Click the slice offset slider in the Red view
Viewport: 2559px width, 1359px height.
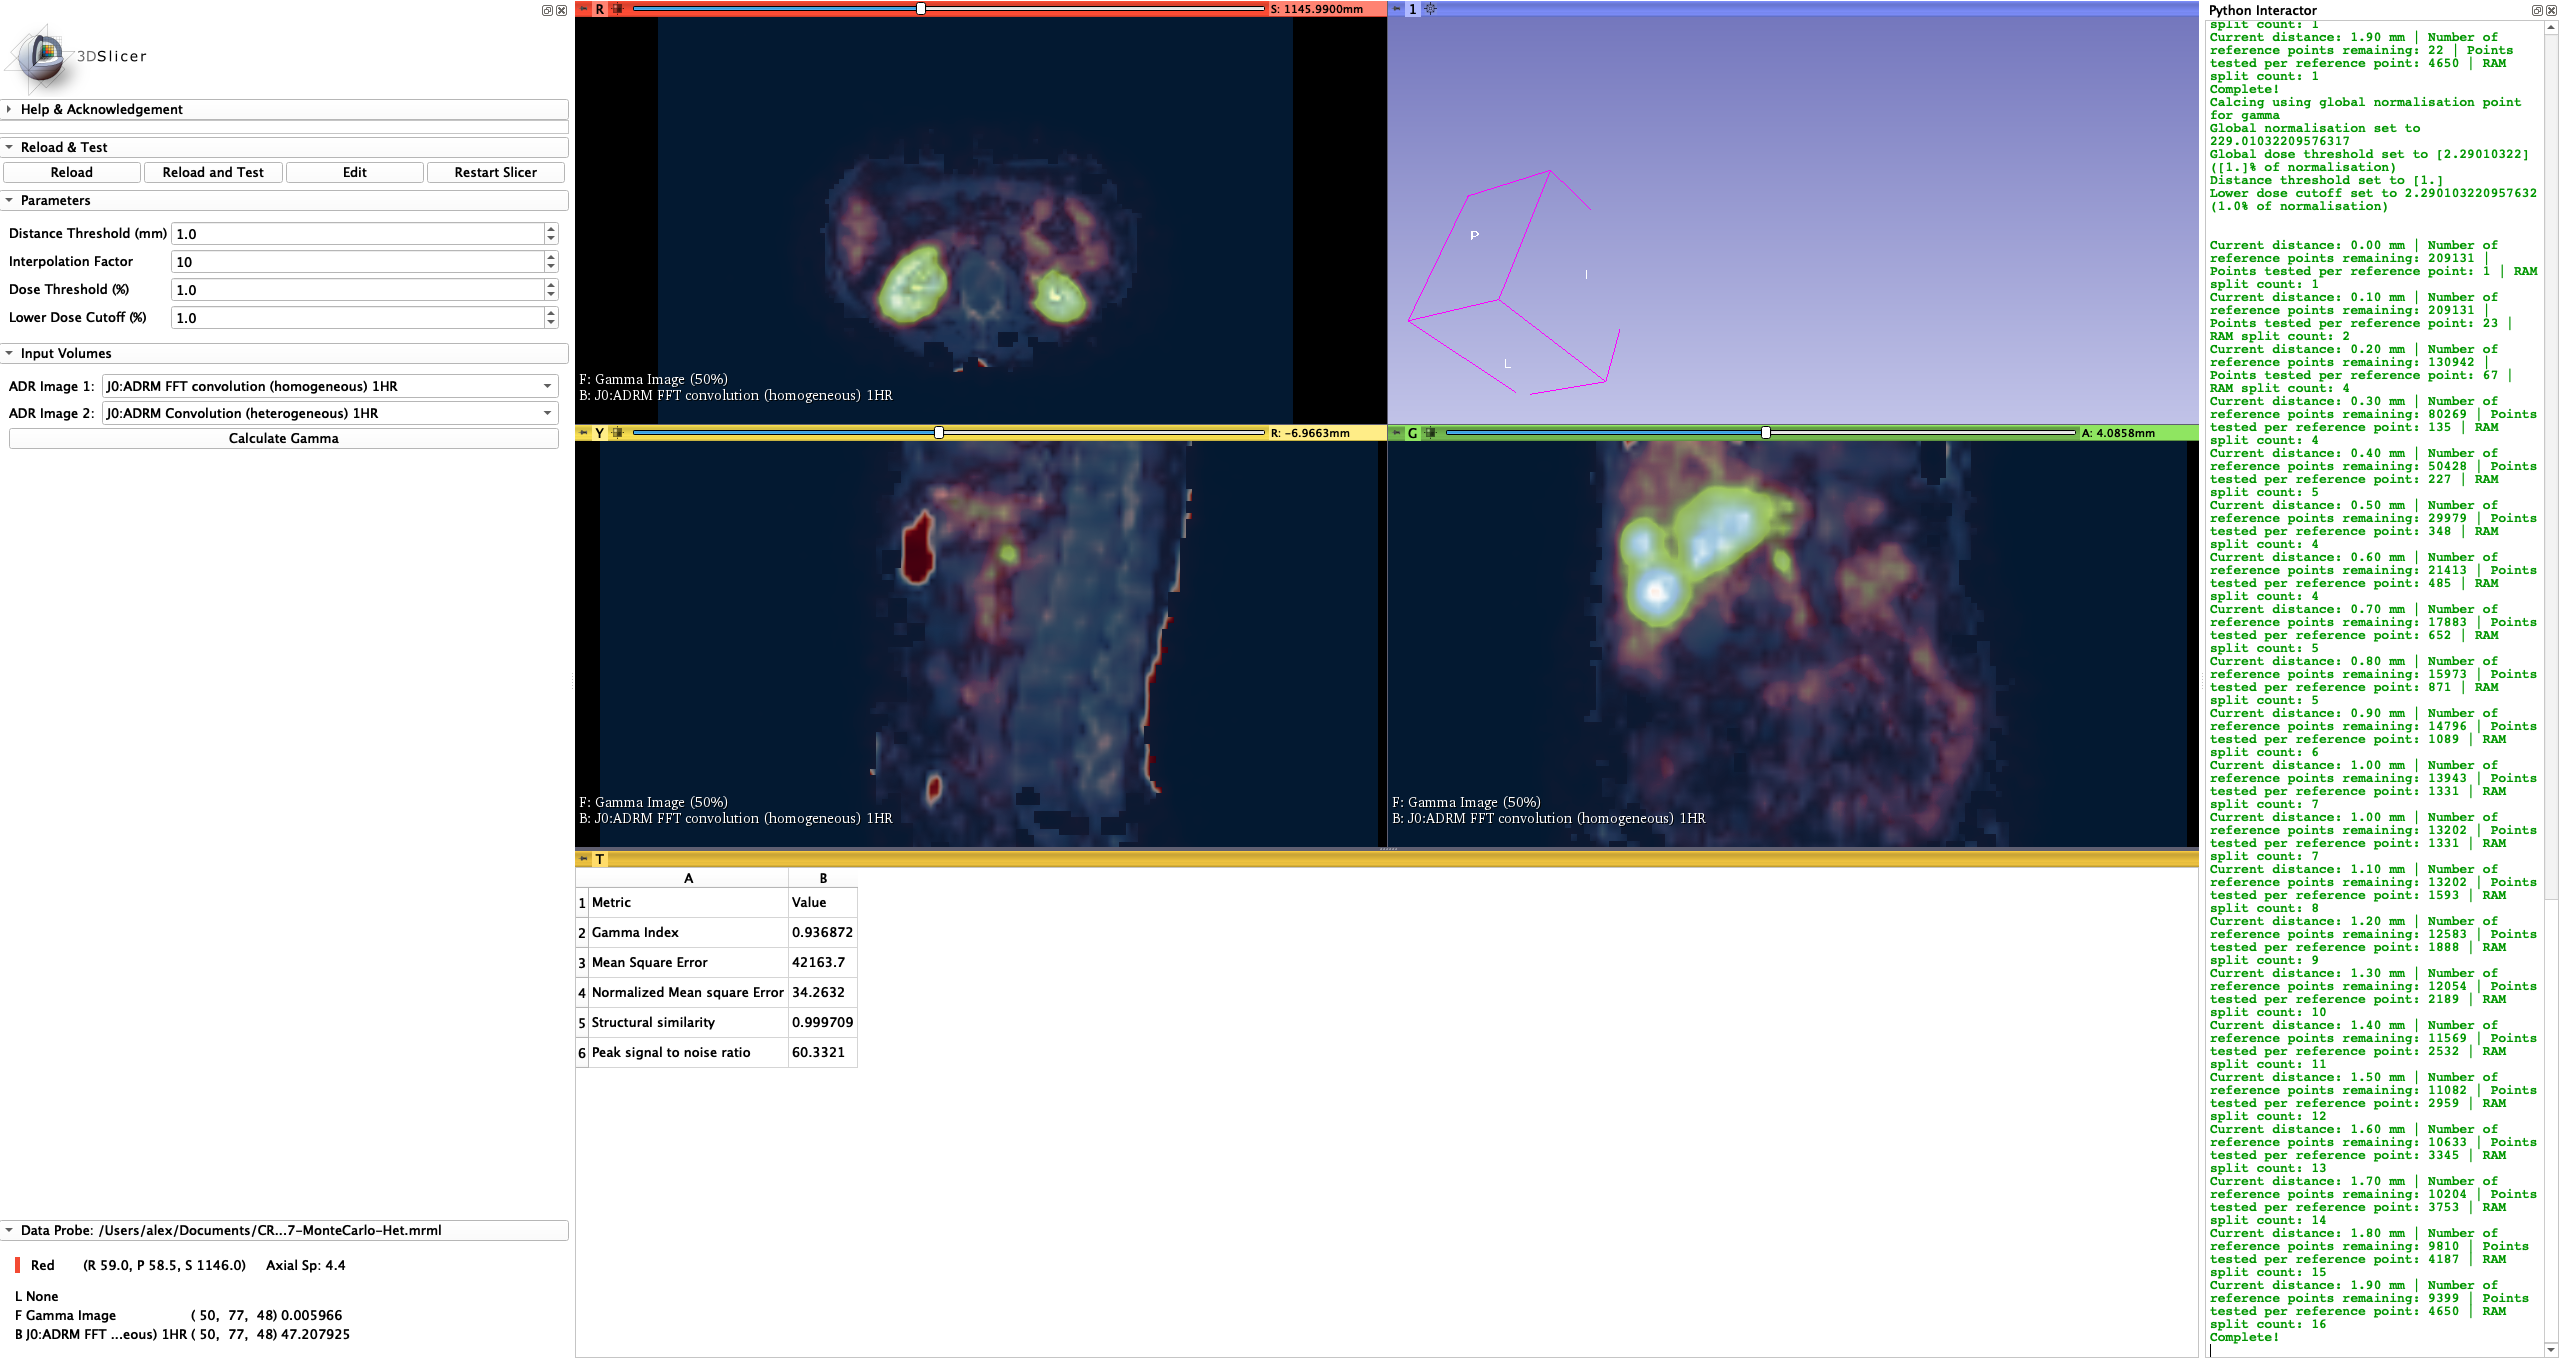[920, 9]
